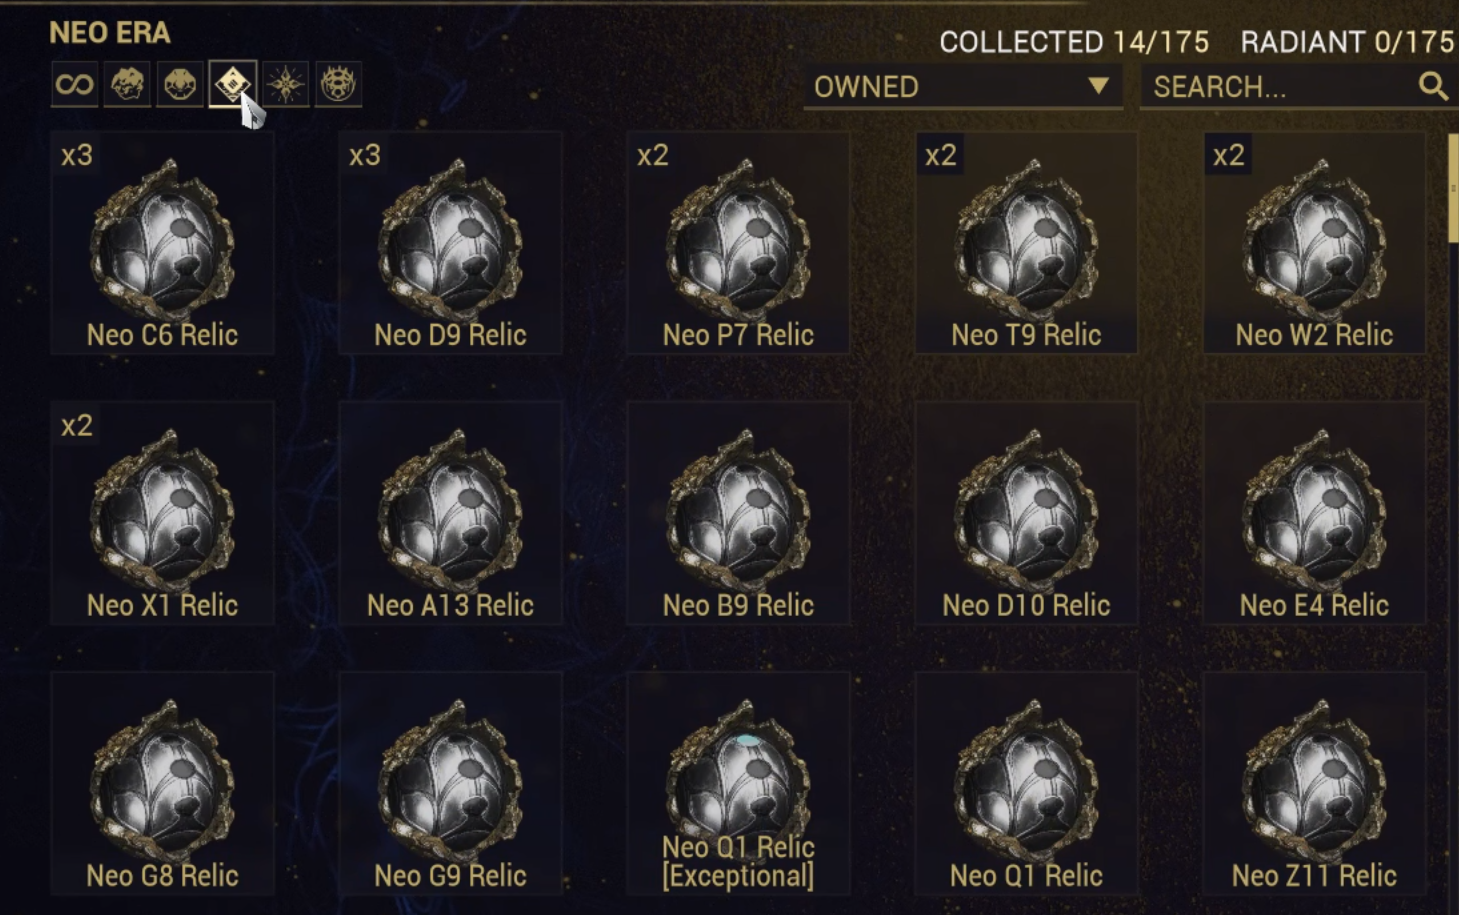
Task: Open the OWNED filter dropdown
Action: (x=962, y=87)
